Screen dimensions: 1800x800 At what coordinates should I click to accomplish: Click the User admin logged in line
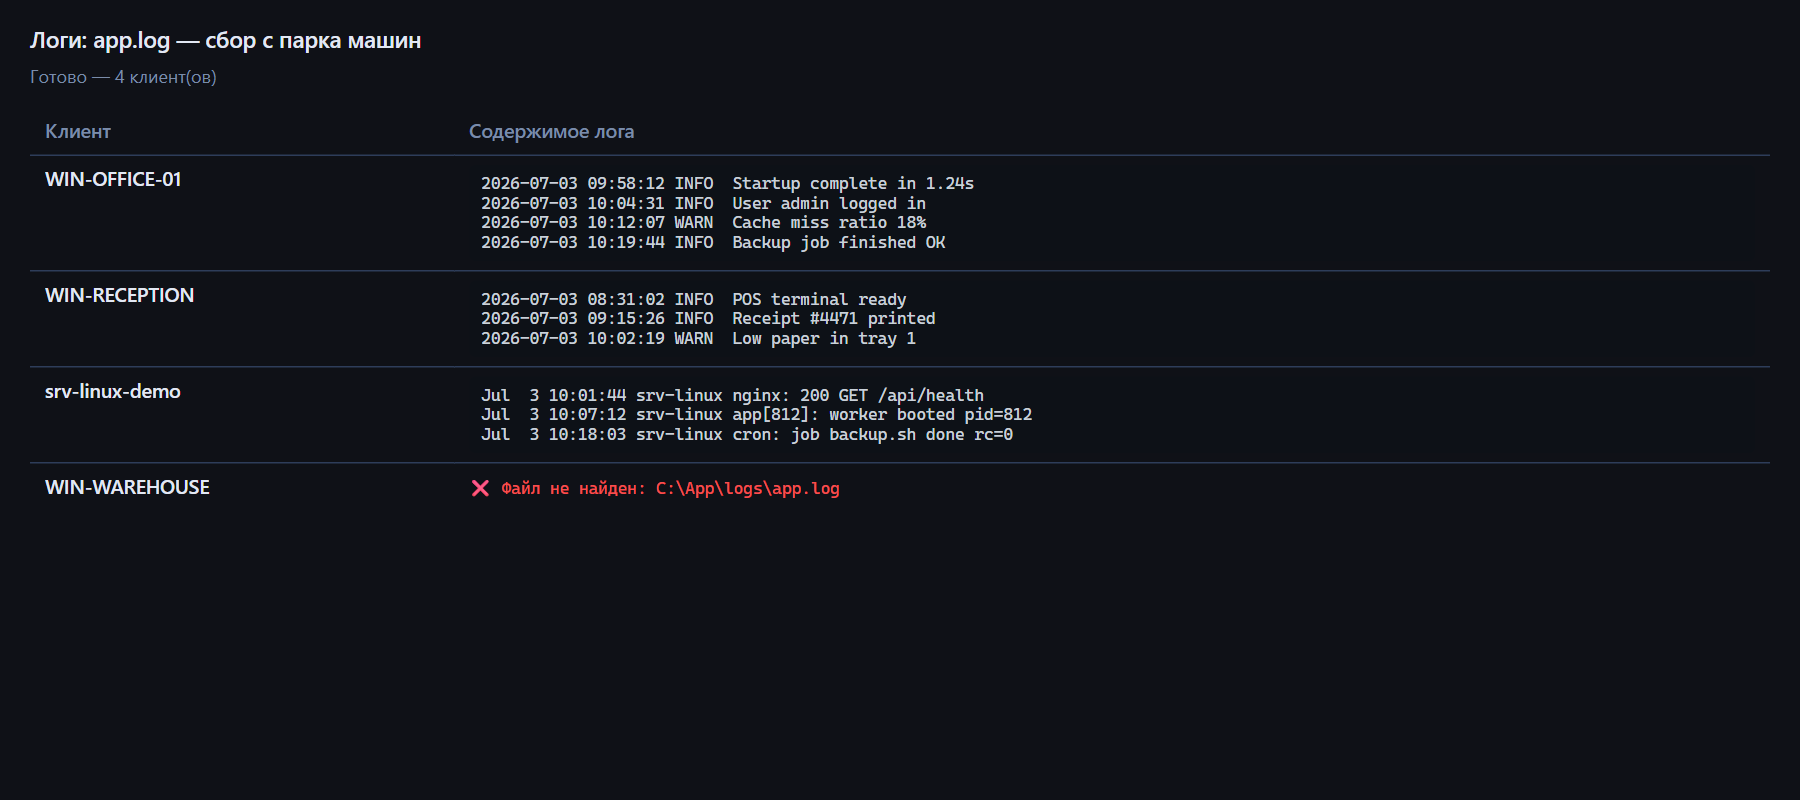[x=703, y=204]
